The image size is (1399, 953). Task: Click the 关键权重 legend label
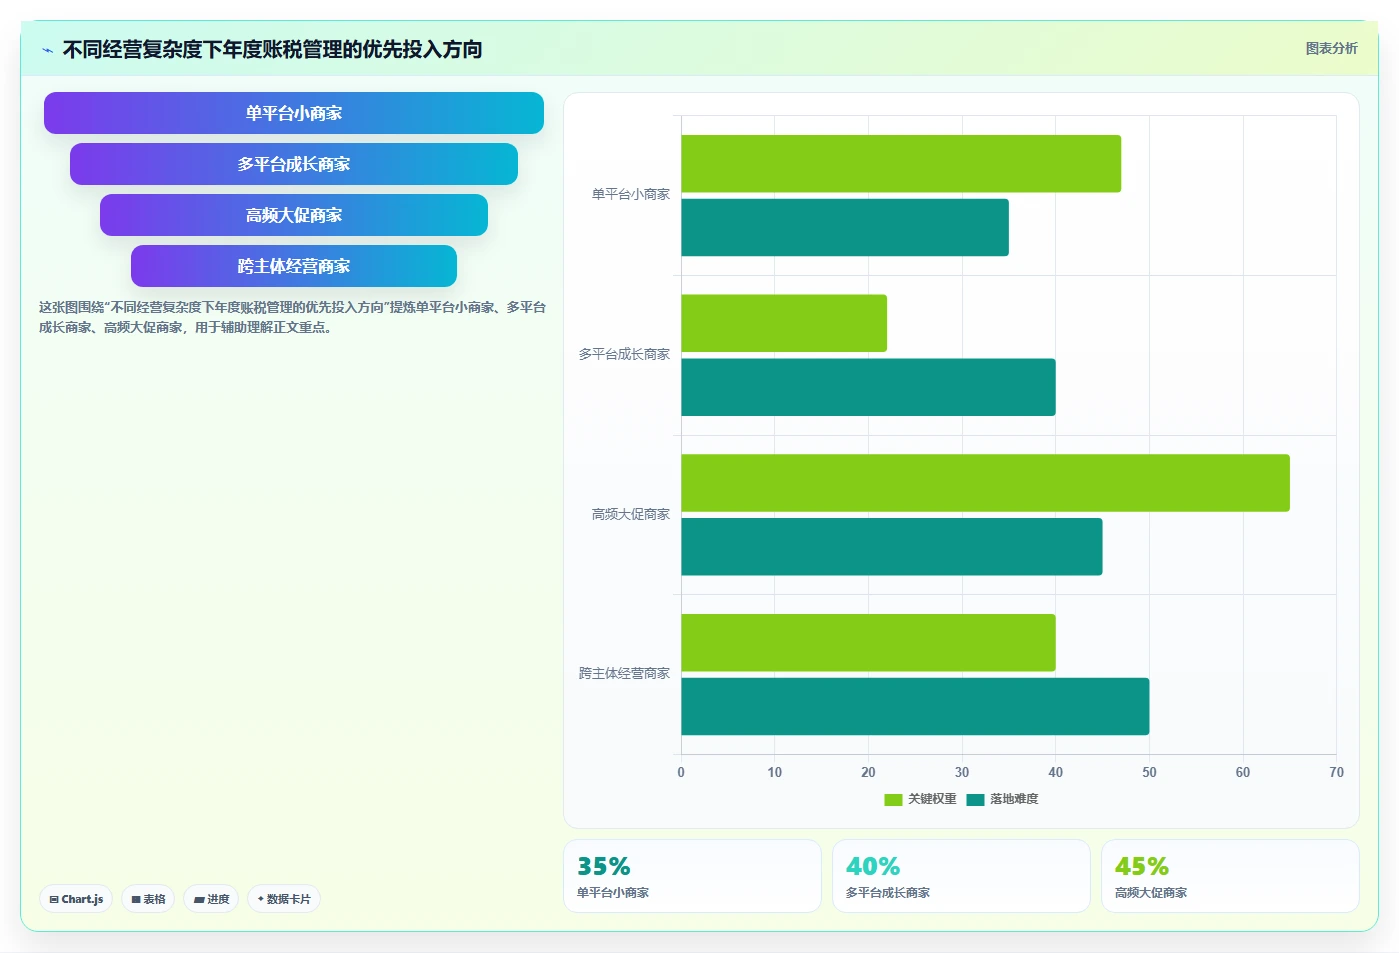[x=932, y=799]
